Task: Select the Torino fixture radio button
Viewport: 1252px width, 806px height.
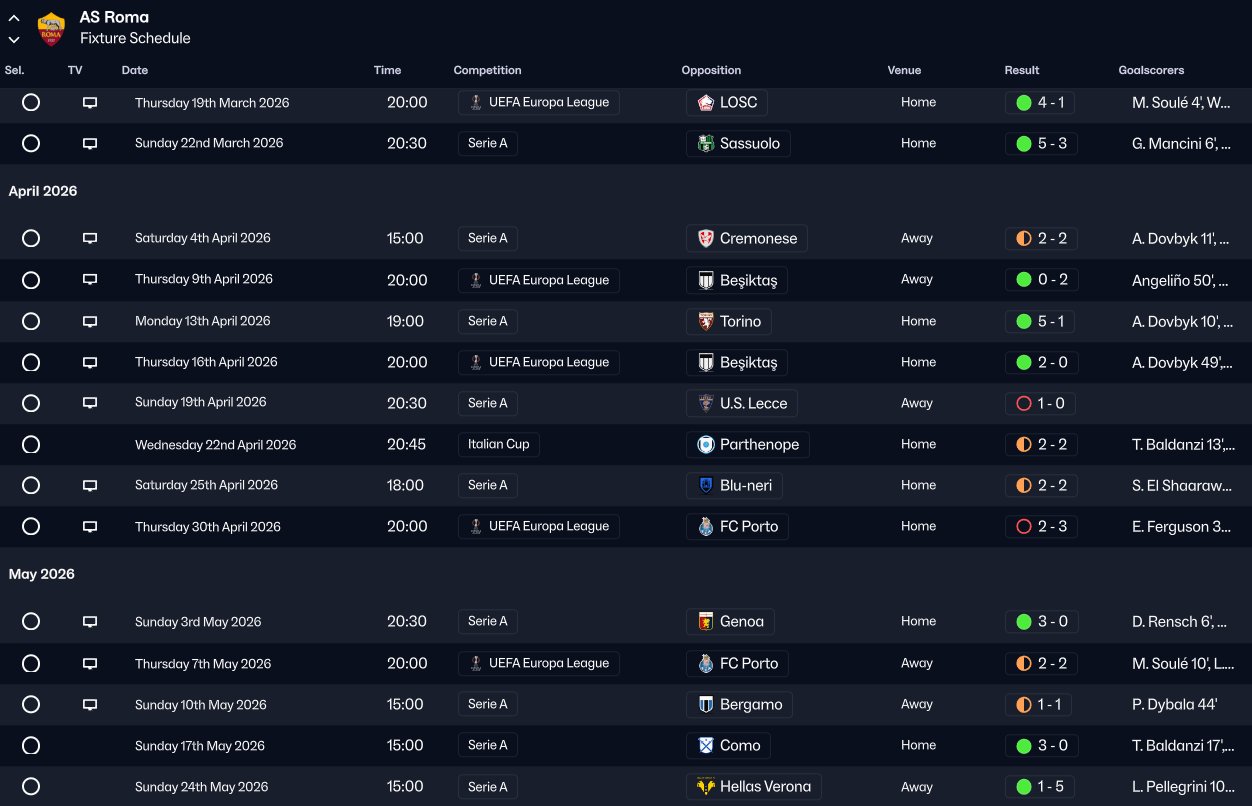Action: pyautogui.click(x=31, y=321)
